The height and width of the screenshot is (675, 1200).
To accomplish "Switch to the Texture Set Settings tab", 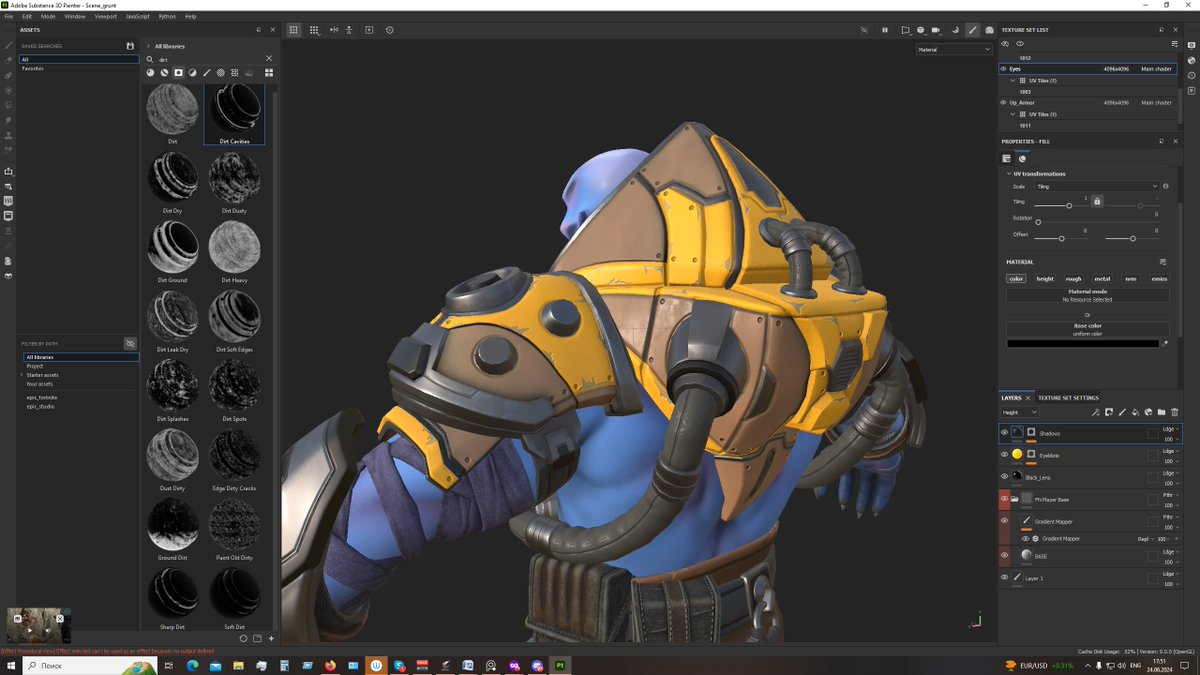I will 1068,398.
